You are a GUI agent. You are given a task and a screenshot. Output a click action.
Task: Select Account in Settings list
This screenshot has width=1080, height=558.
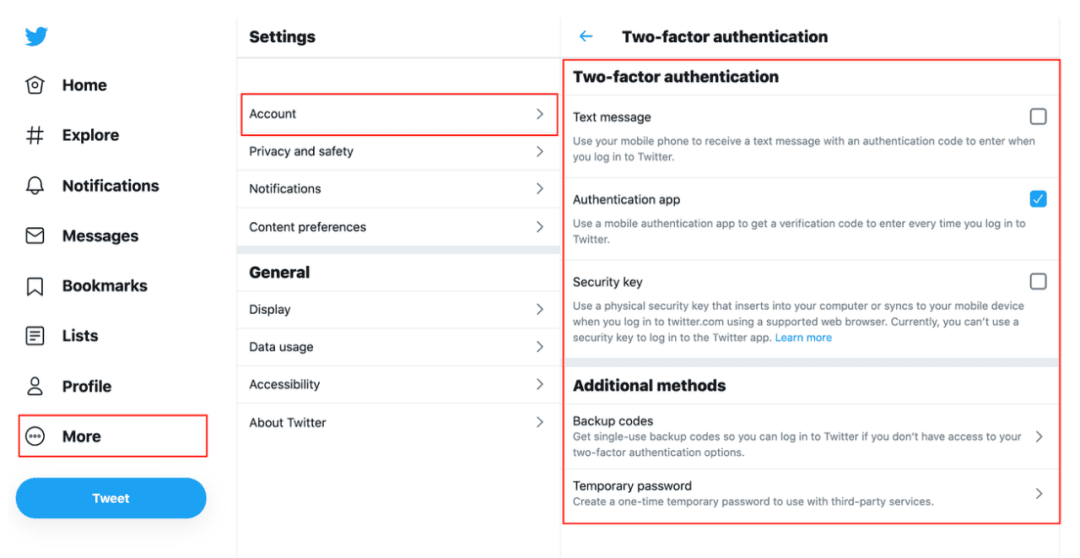pos(399,114)
